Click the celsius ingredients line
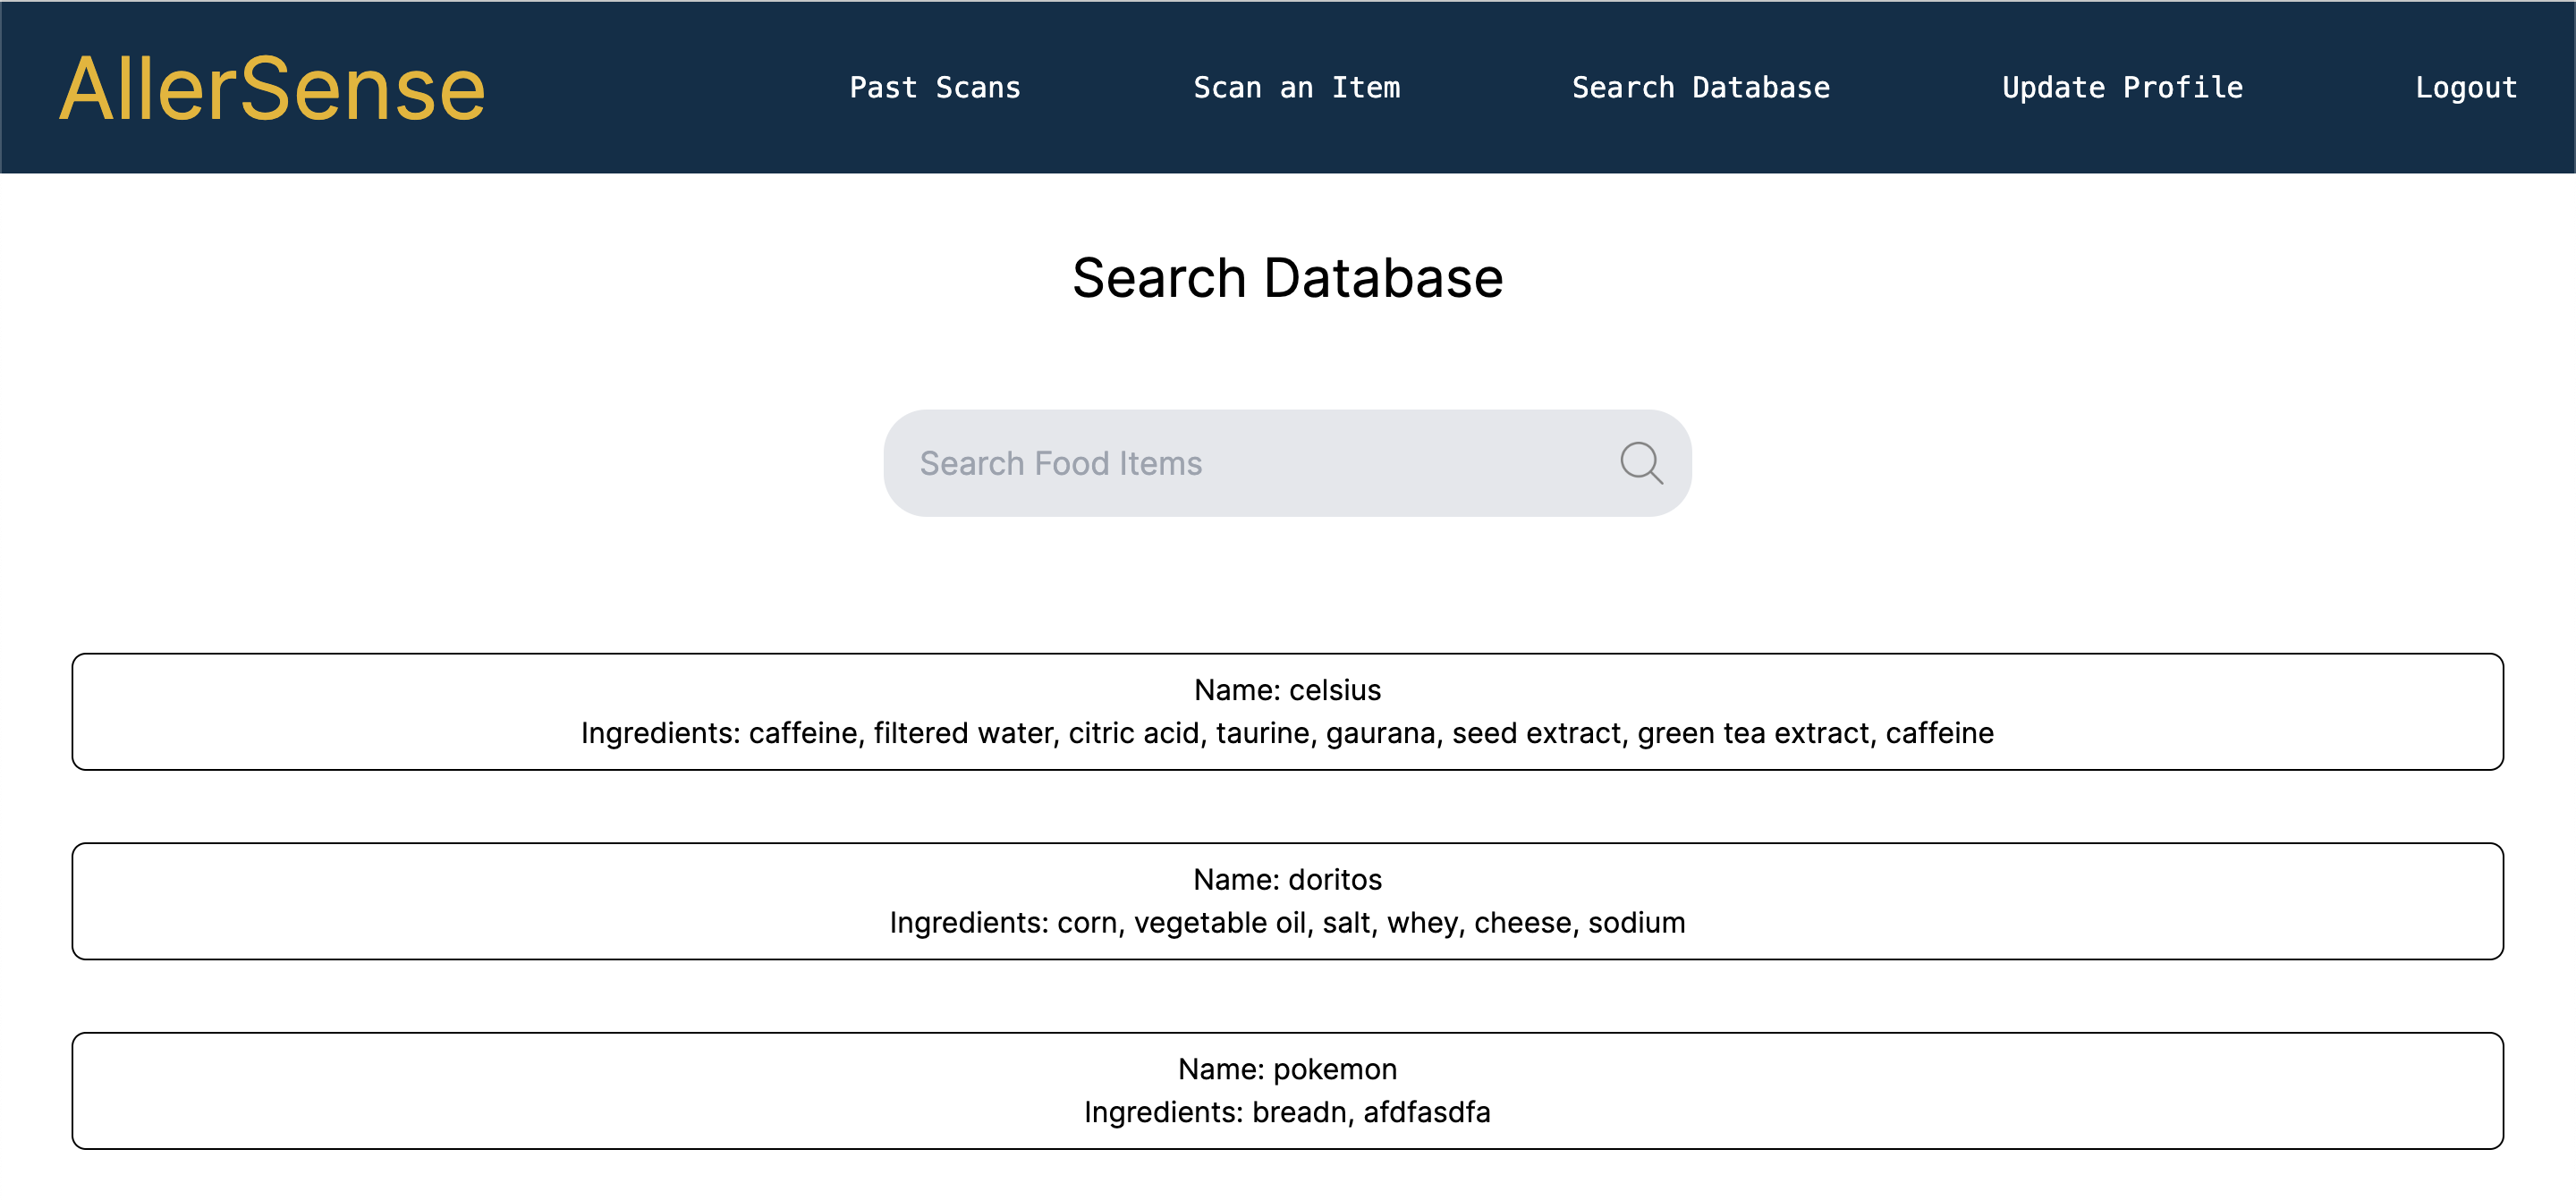Image resolution: width=2576 pixels, height=1200 pixels. pos(1287,733)
